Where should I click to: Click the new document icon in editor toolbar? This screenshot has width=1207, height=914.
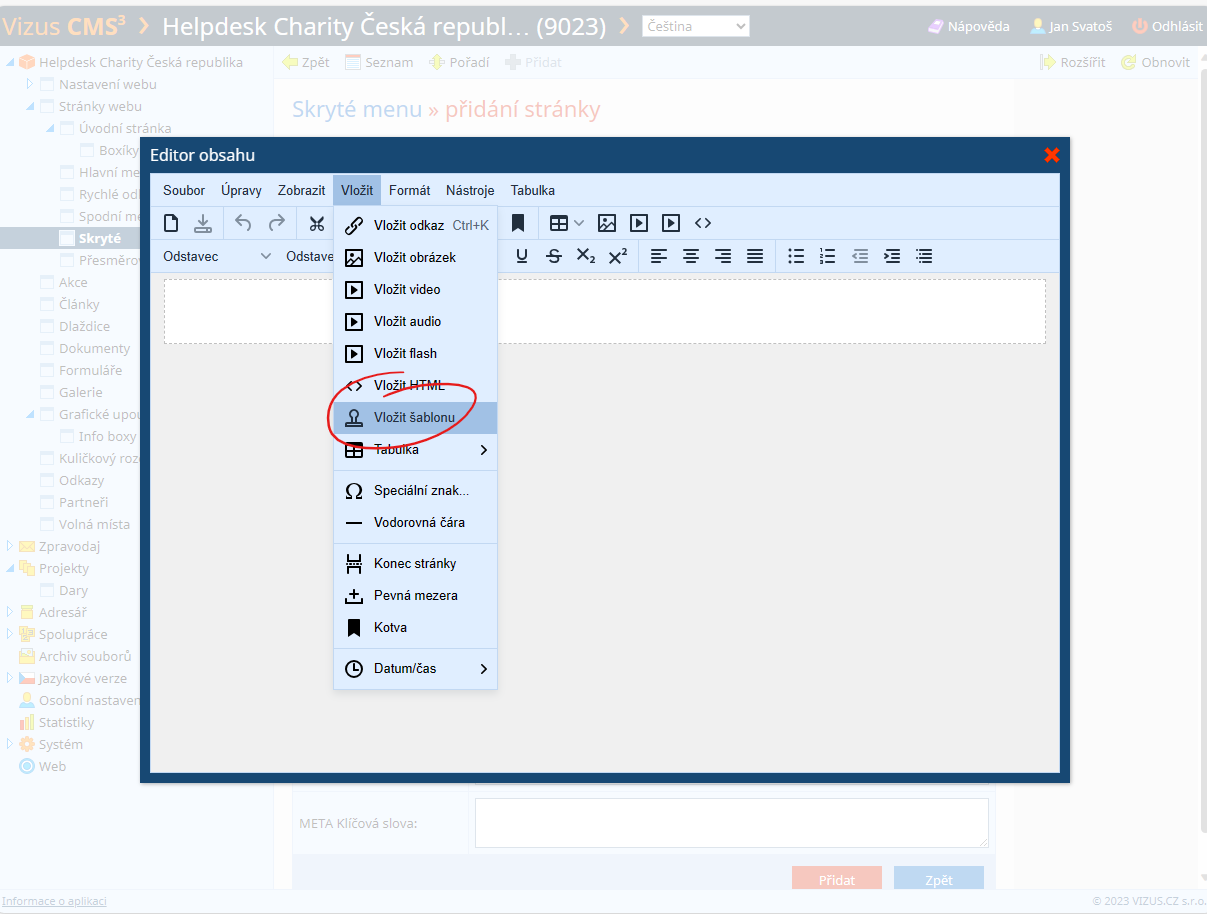pos(171,223)
